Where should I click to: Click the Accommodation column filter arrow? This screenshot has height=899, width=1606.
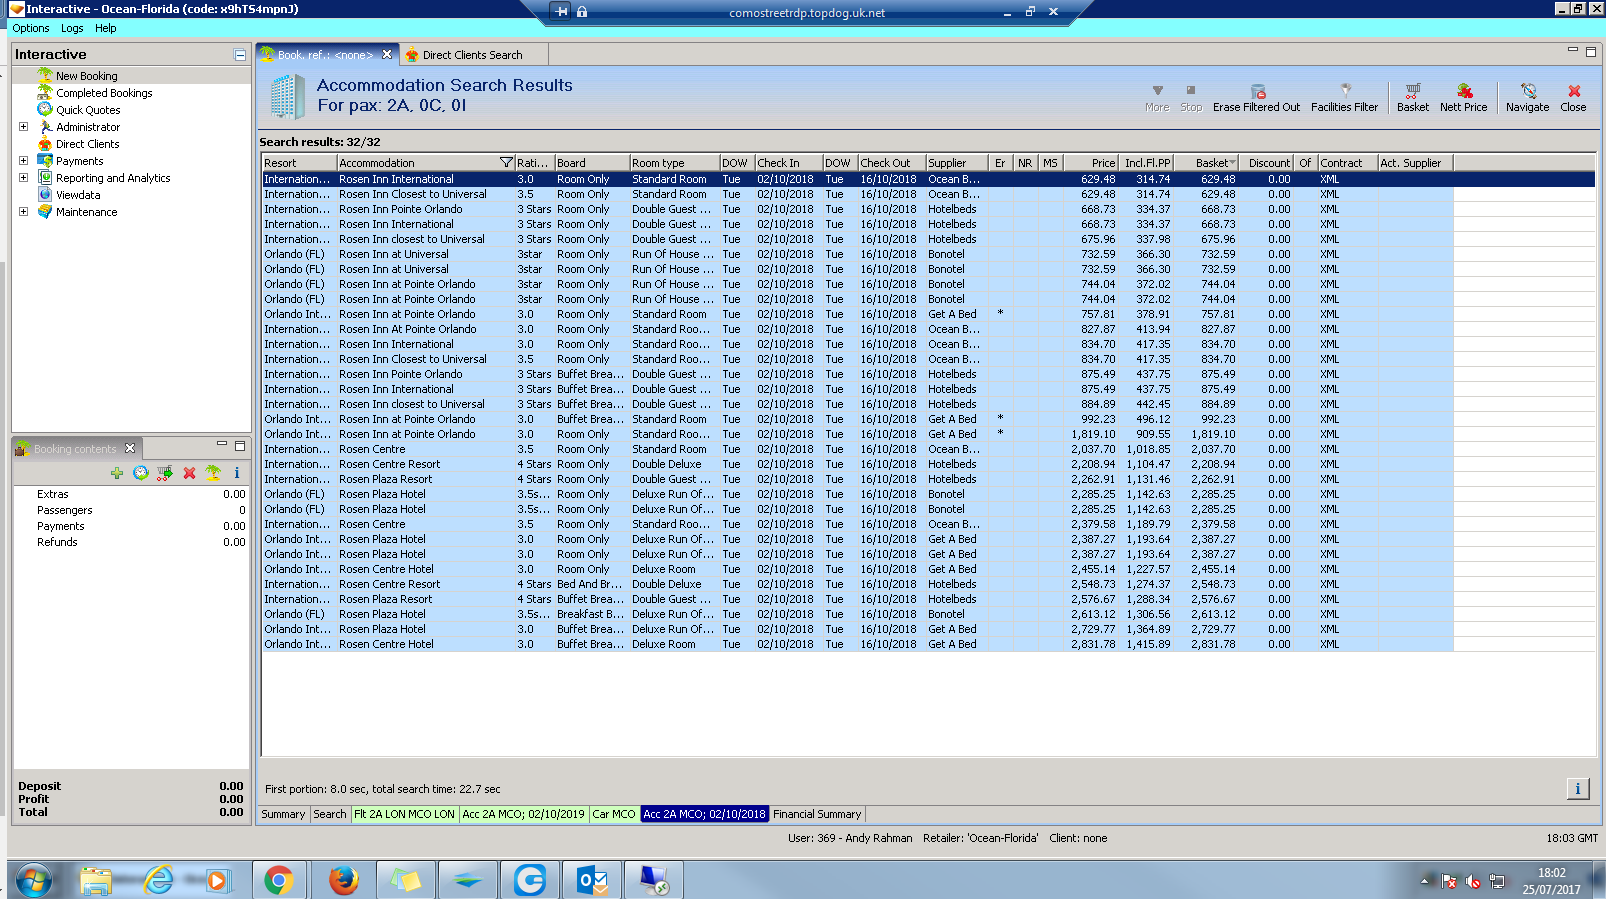(506, 163)
